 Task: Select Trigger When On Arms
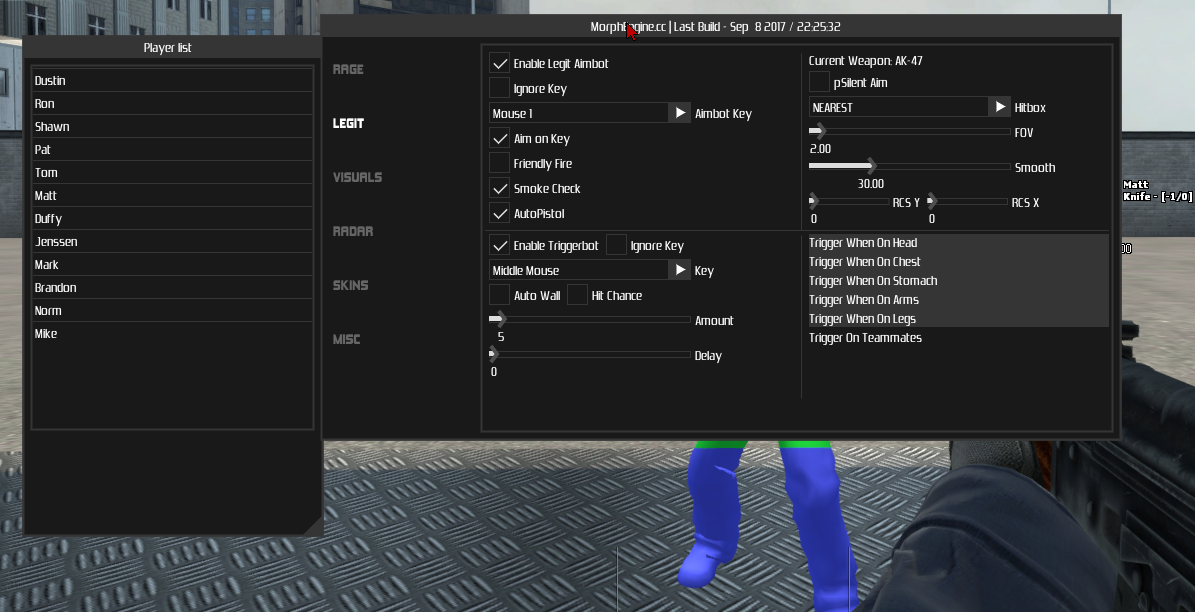pos(959,300)
